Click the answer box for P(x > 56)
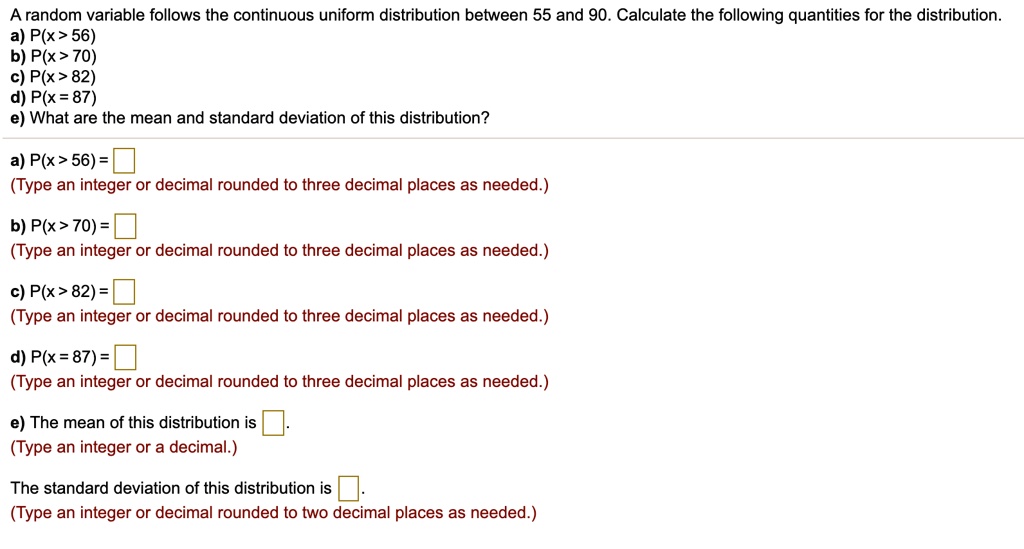 [124, 161]
